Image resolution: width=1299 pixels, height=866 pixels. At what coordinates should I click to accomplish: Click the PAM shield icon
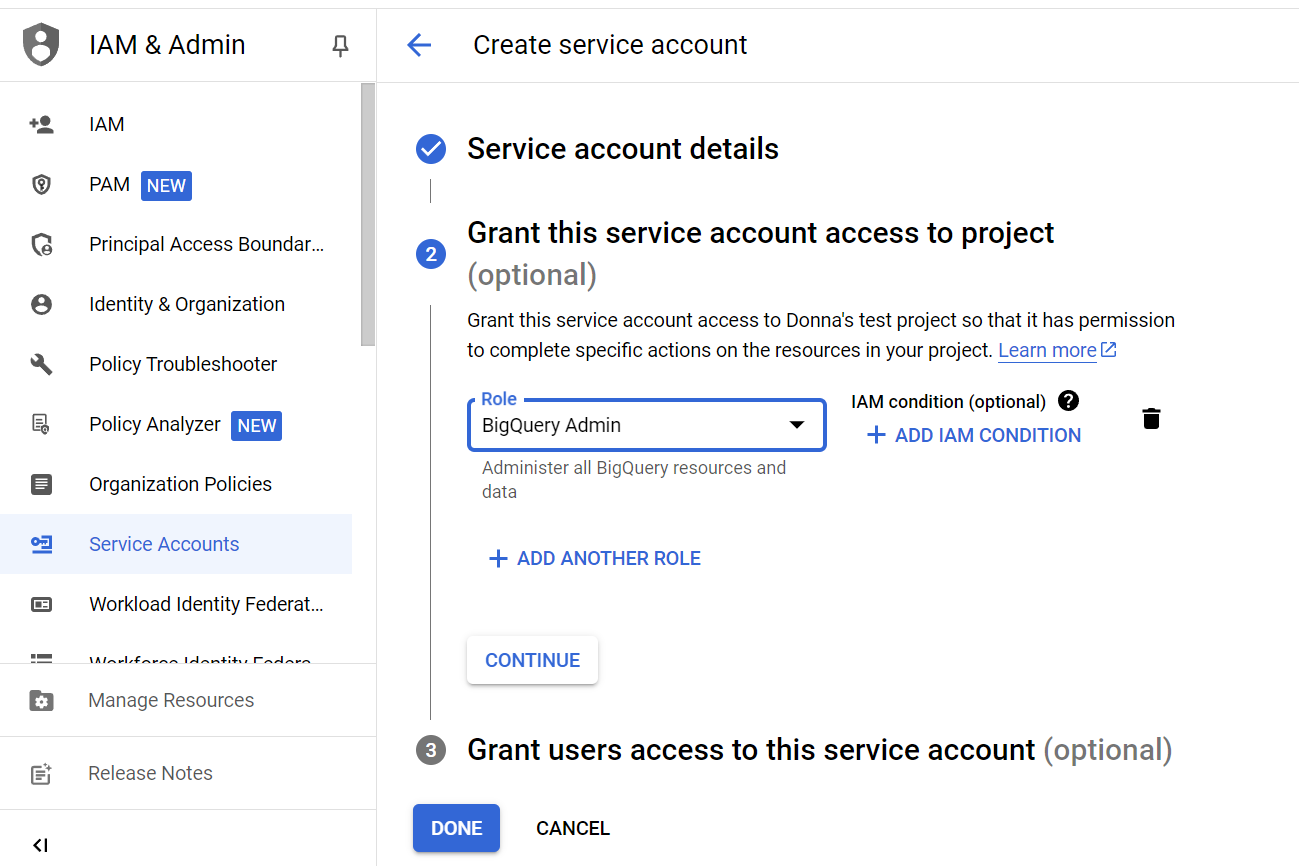point(41,185)
